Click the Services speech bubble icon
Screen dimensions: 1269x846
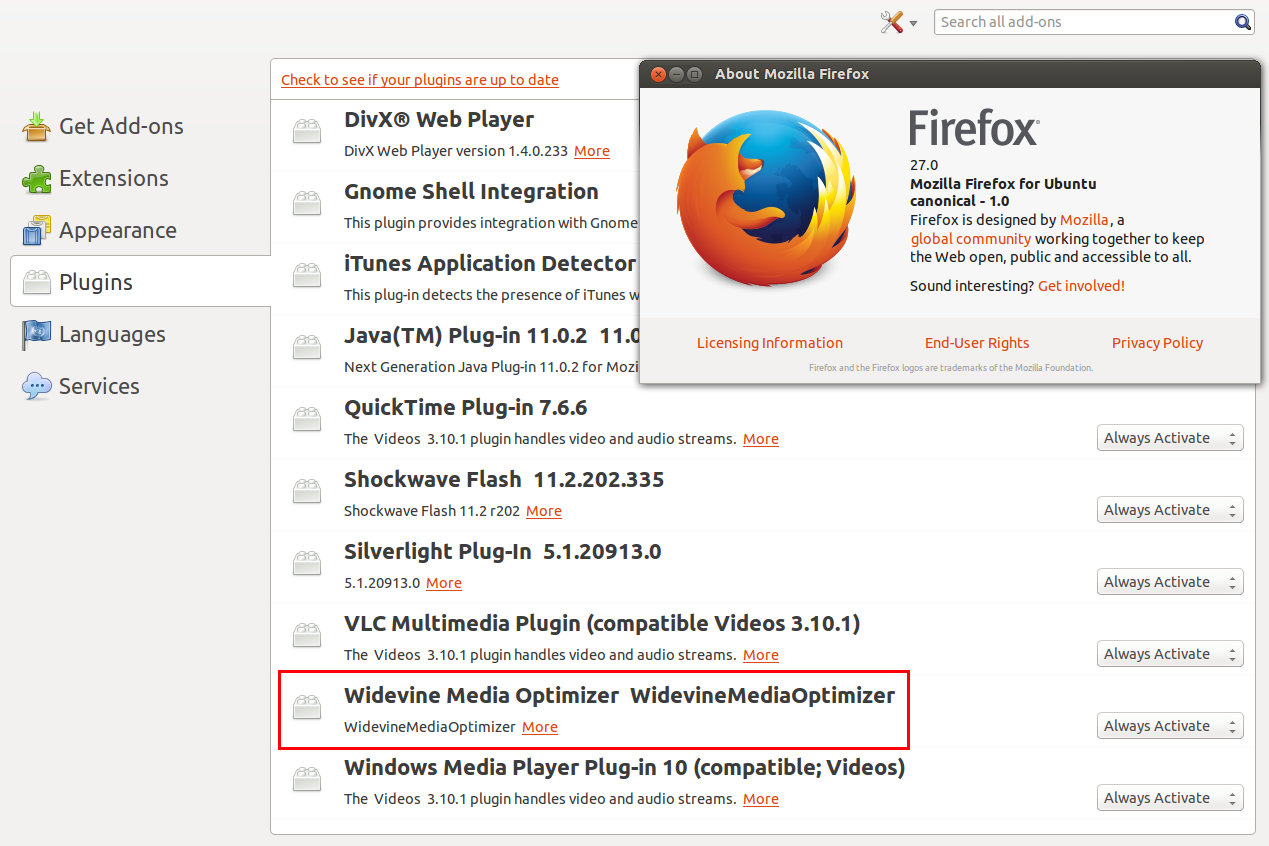[37, 386]
